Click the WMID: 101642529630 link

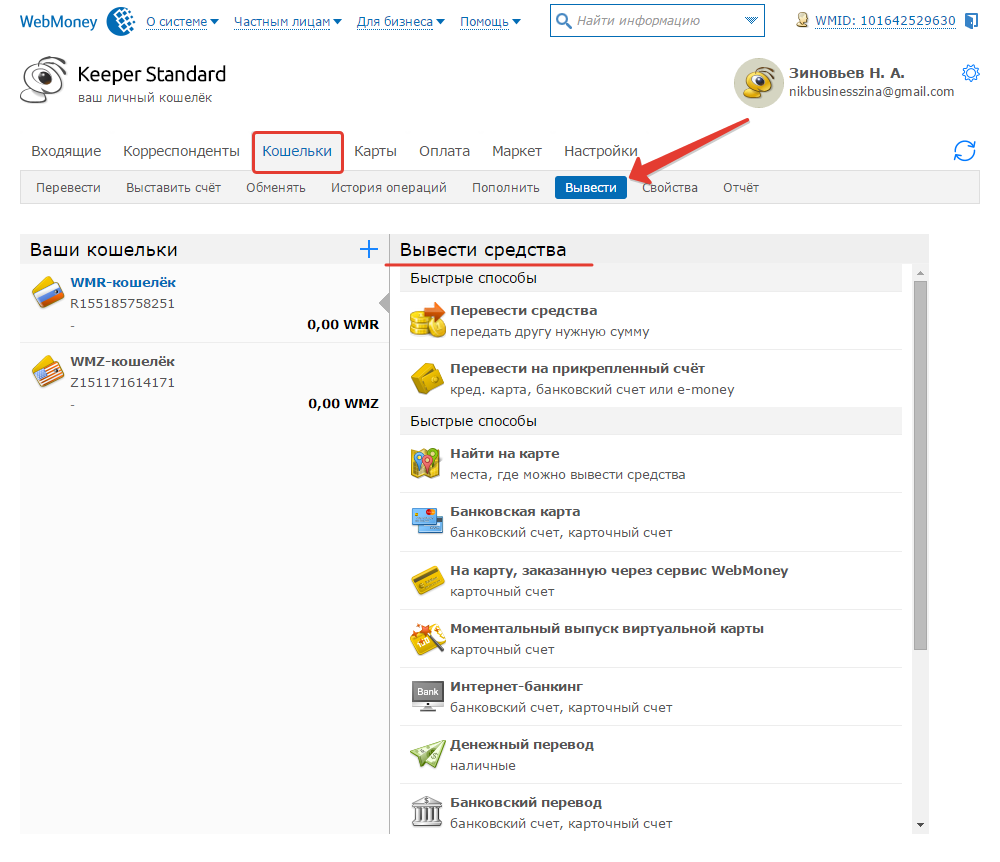tap(885, 21)
